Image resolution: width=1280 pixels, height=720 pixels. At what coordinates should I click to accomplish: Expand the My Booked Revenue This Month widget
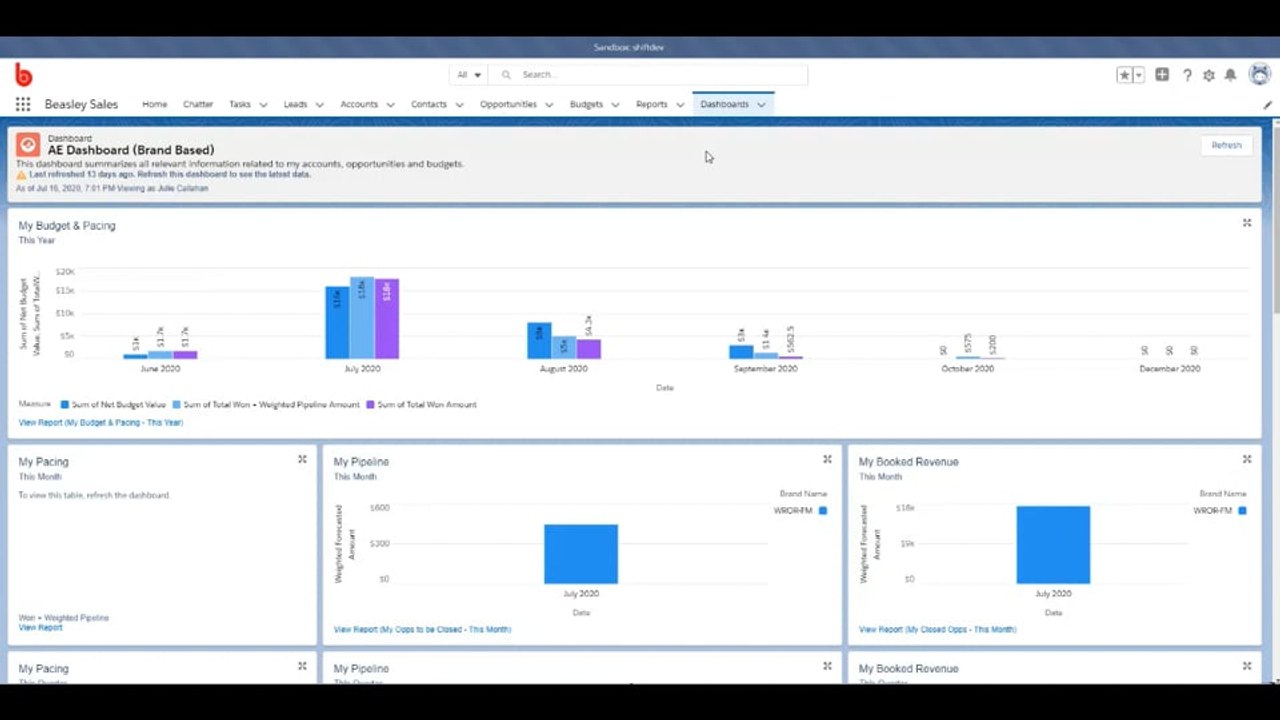pyautogui.click(x=1247, y=459)
